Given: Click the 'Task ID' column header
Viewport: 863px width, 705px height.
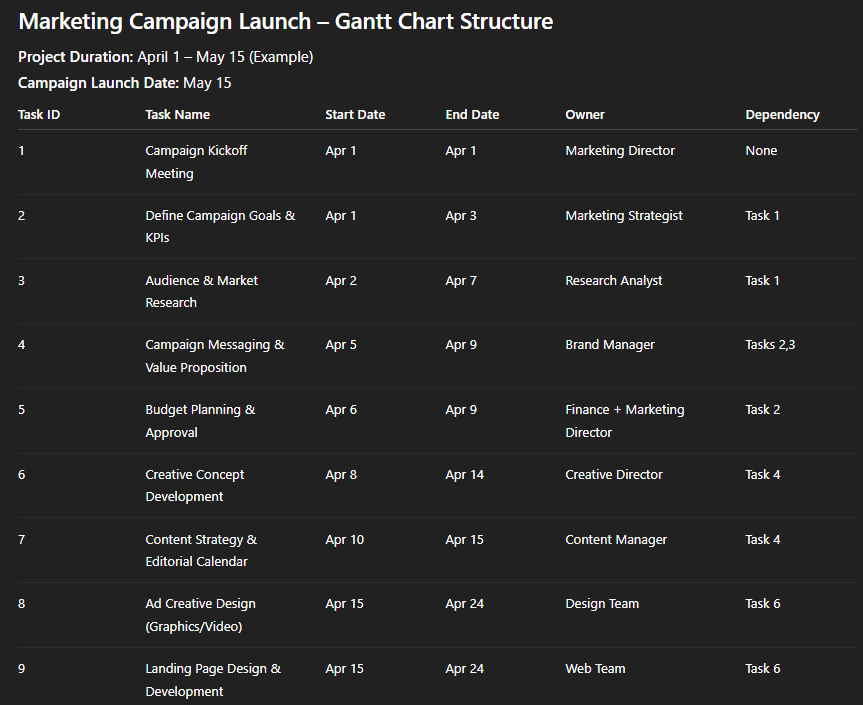Looking at the screenshot, I should coord(39,114).
